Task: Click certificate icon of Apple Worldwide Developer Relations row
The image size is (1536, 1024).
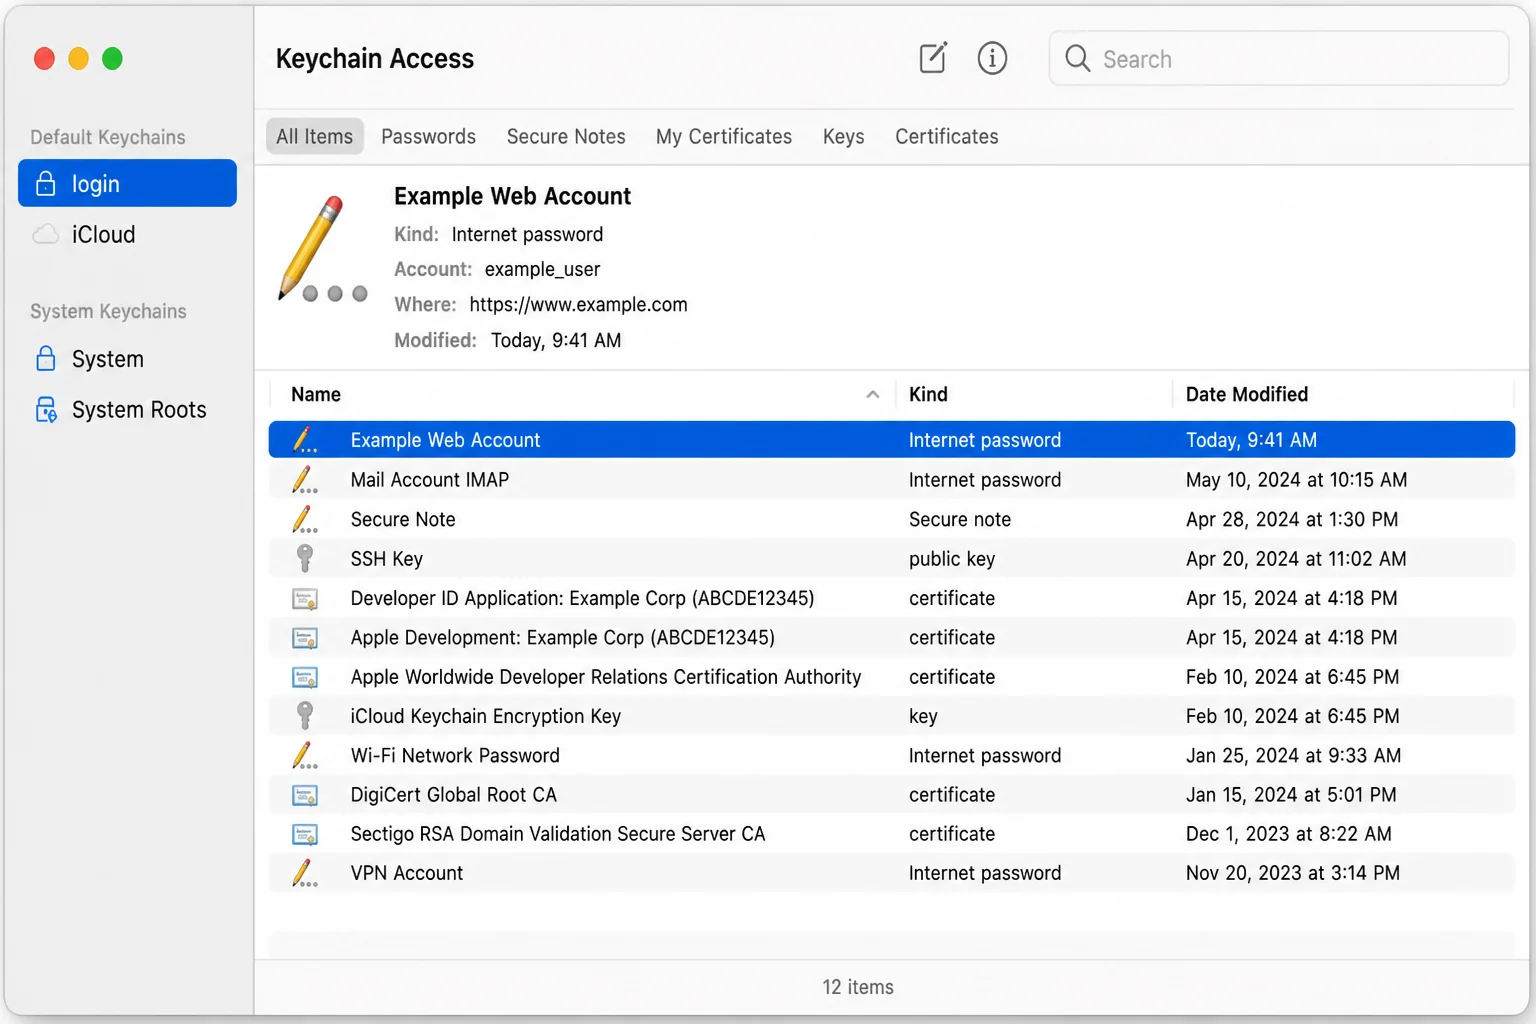Action: click(x=305, y=677)
